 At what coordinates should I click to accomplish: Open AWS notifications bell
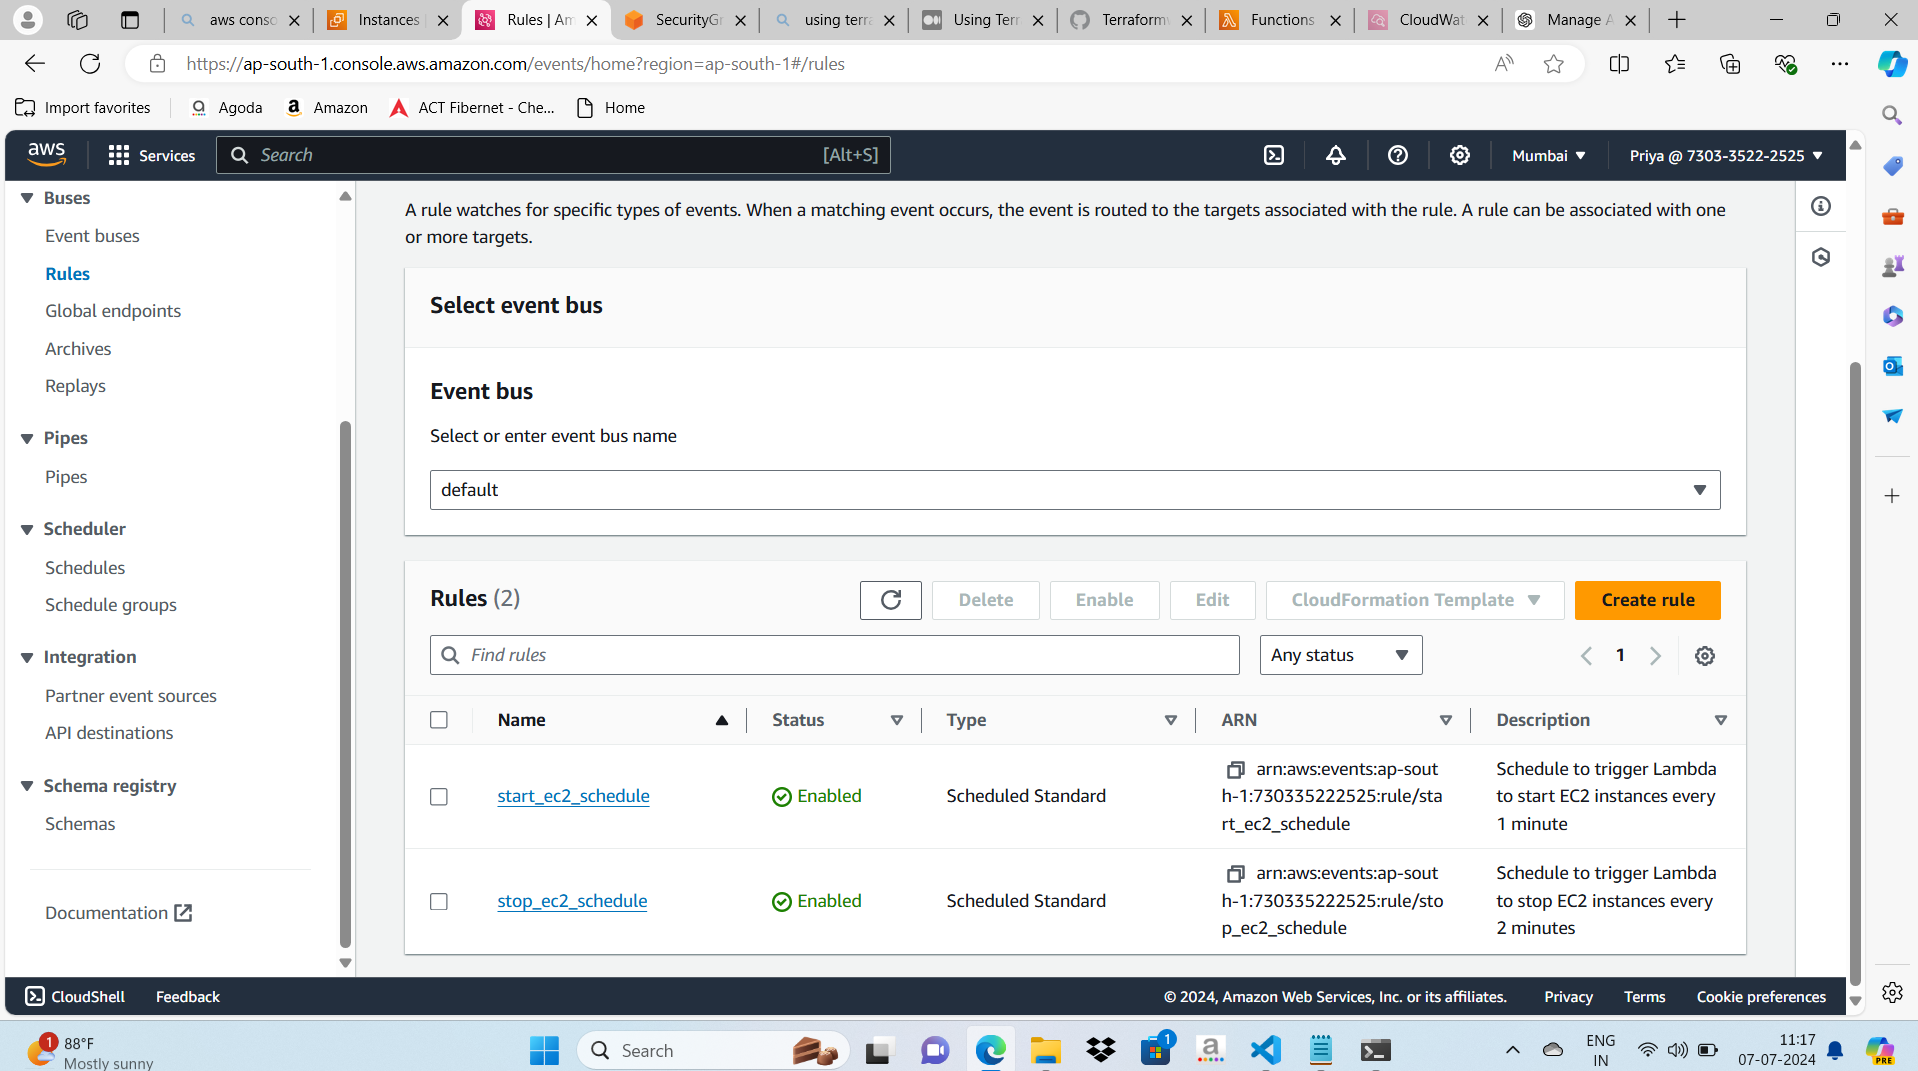(x=1335, y=155)
